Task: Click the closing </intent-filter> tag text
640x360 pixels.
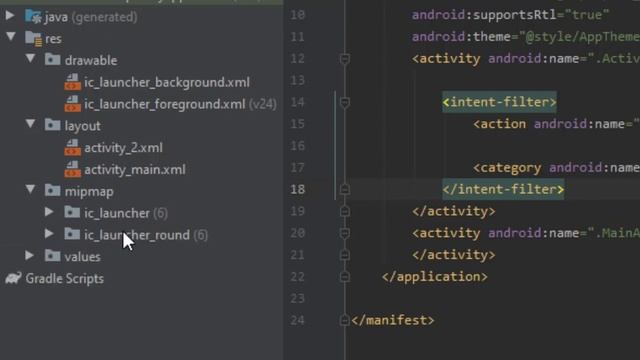Action: coord(503,189)
